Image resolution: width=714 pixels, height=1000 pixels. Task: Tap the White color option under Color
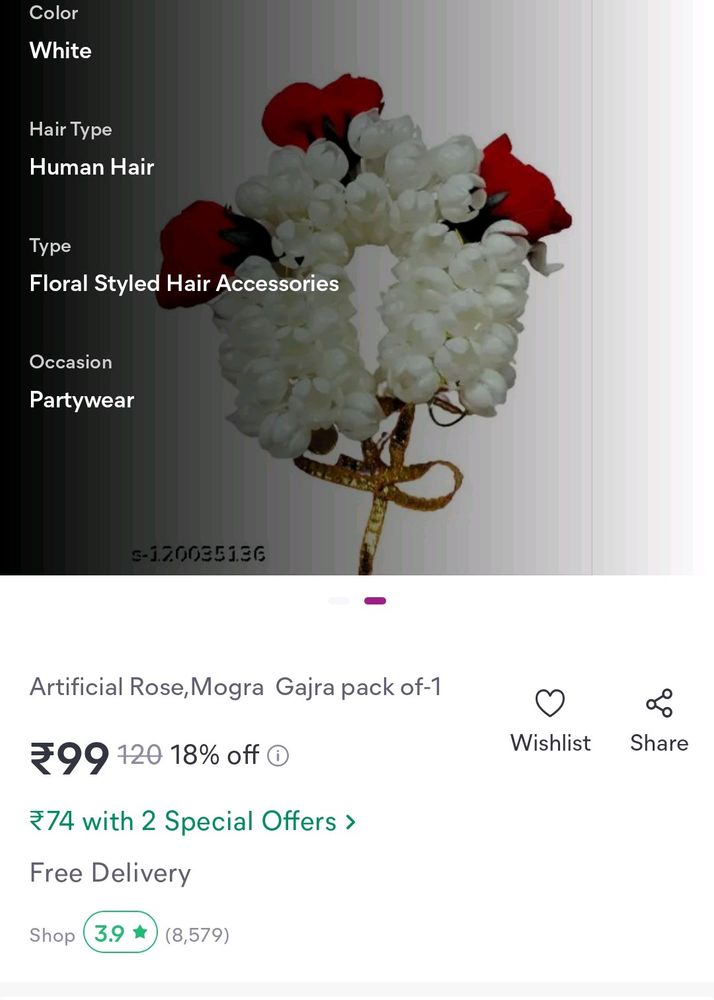click(x=60, y=50)
